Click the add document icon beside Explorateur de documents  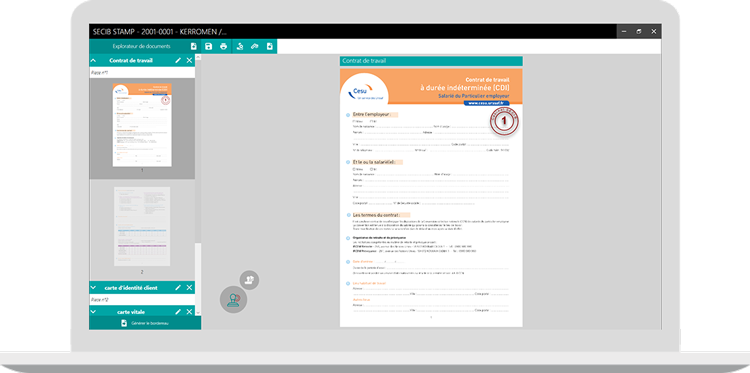tap(193, 46)
